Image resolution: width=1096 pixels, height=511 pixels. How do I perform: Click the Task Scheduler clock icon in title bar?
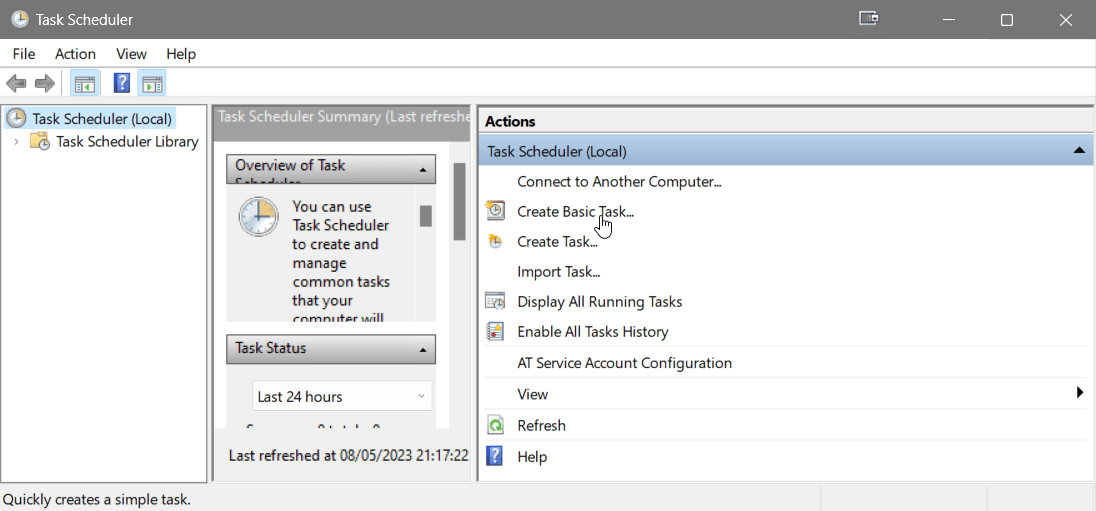pyautogui.click(x=20, y=20)
